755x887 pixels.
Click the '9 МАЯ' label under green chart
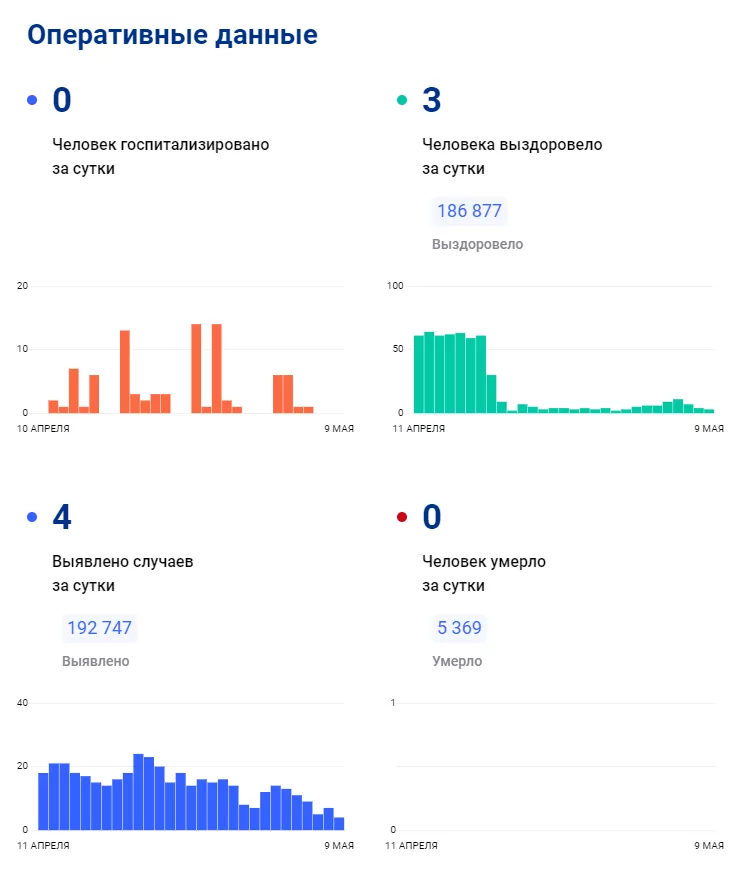click(x=709, y=429)
